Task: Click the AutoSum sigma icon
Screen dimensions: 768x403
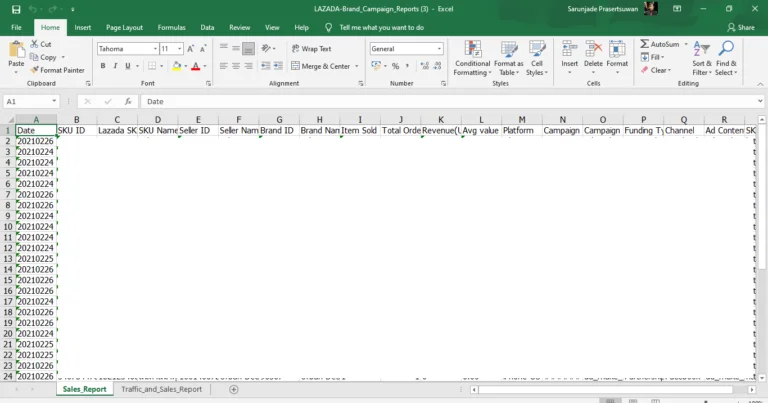Action: (645, 44)
